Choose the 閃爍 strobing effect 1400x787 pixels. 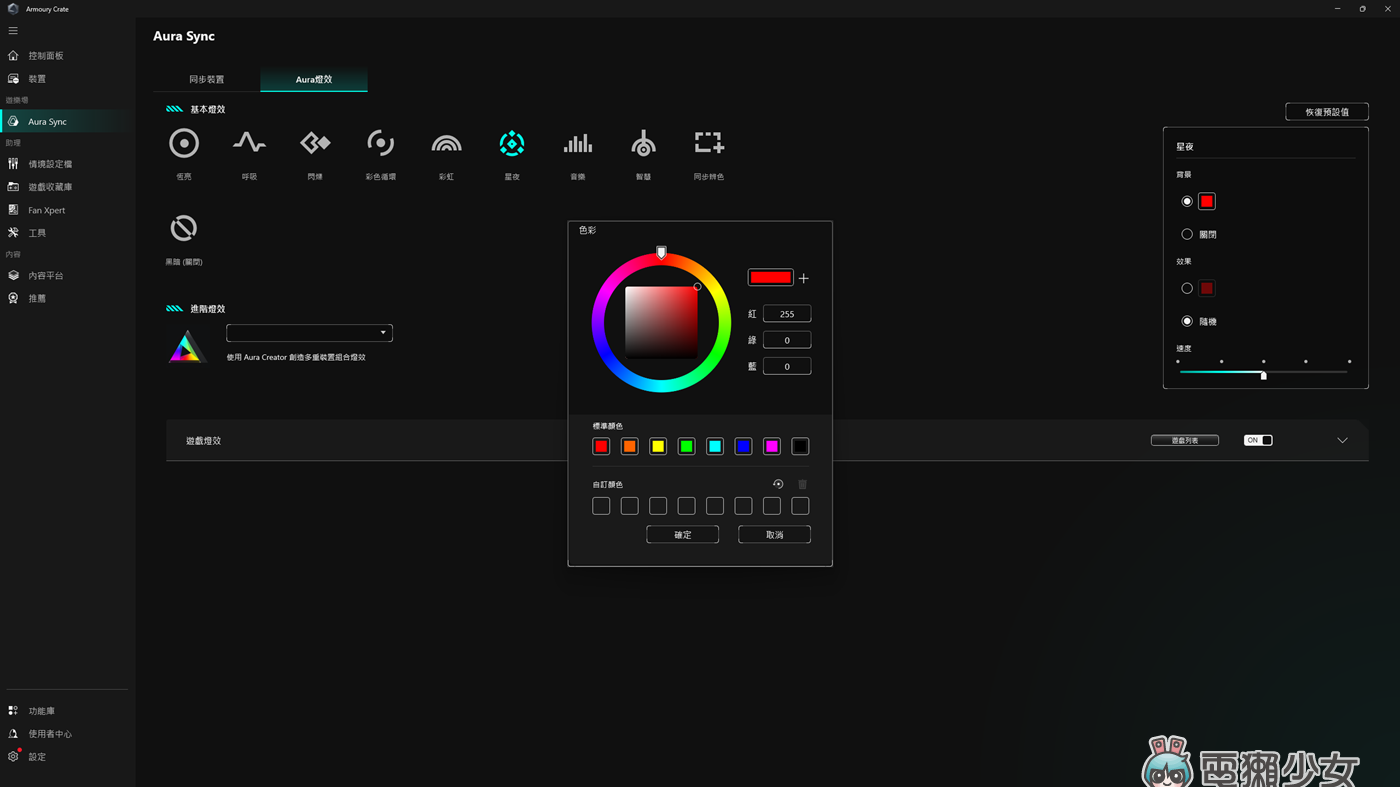[315, 144]
